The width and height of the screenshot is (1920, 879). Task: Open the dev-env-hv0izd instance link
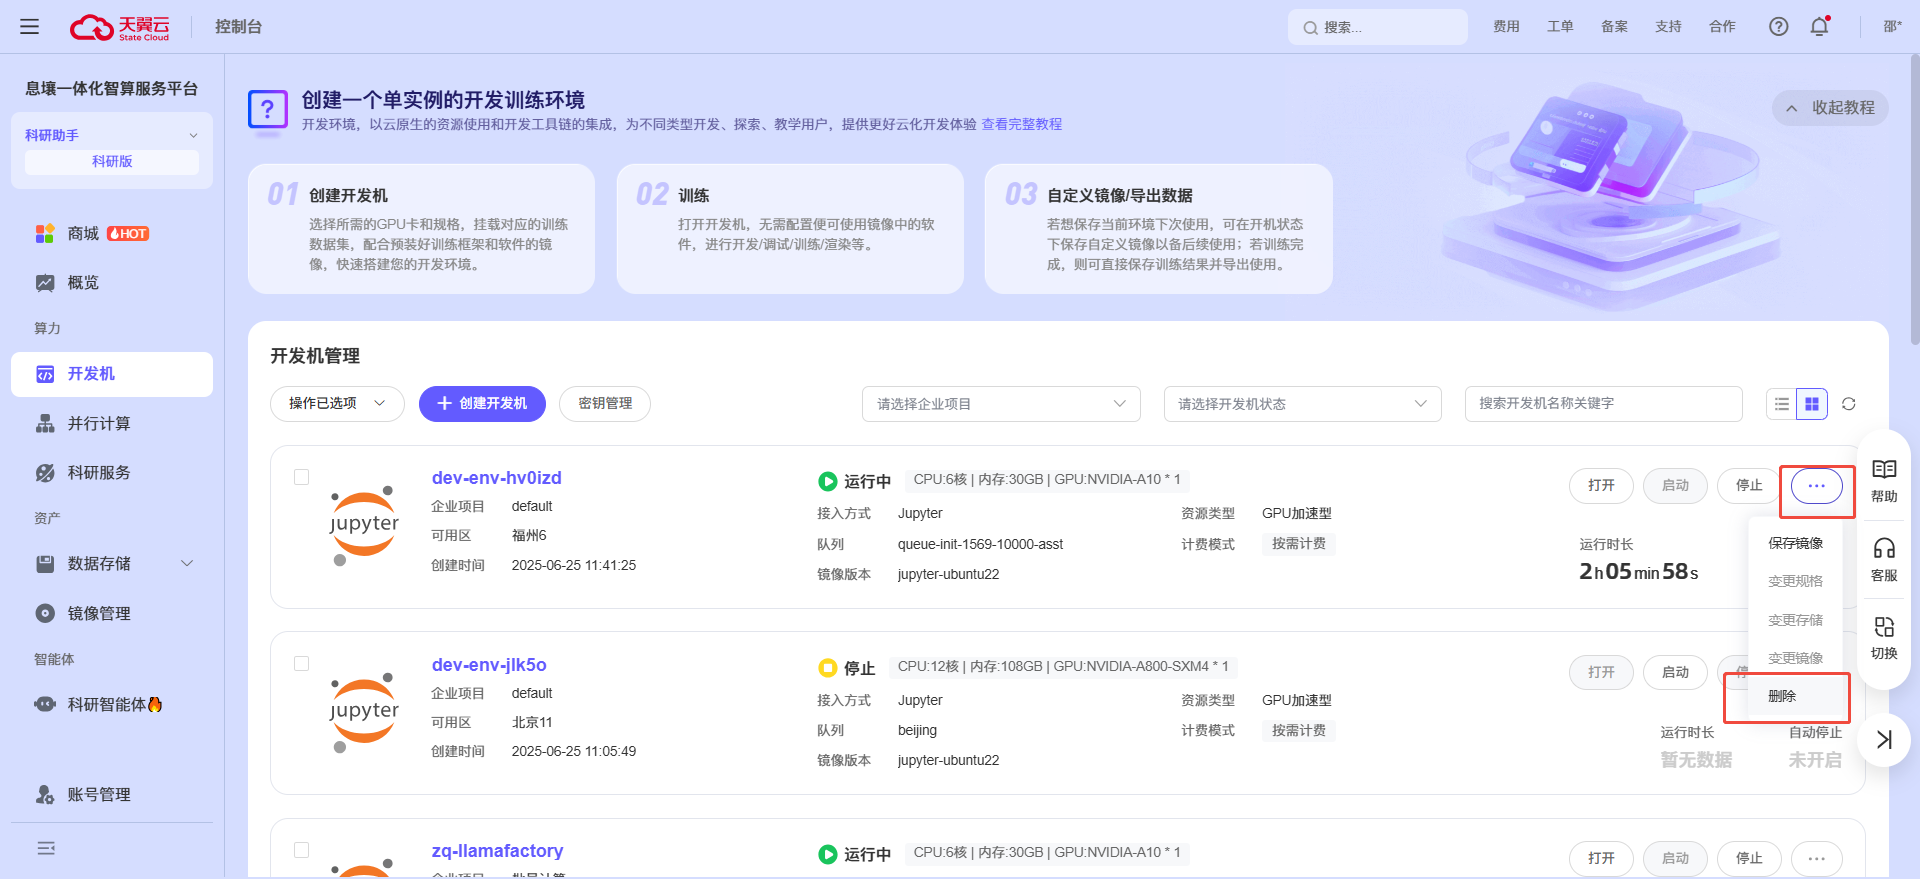click(x=496, y=478)
